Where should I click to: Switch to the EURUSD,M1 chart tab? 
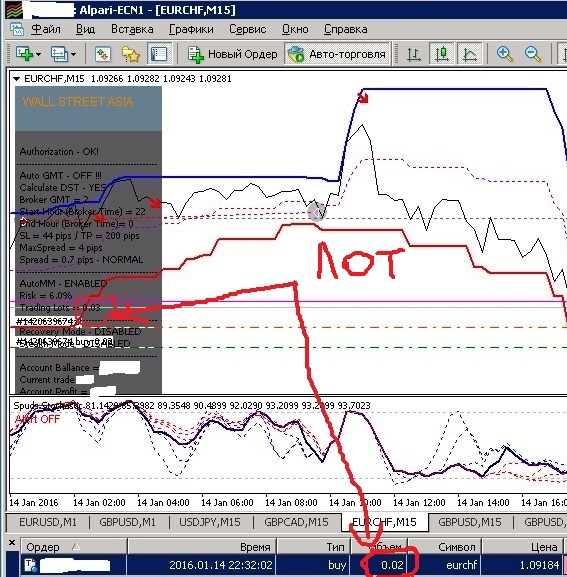pos(48,522)
